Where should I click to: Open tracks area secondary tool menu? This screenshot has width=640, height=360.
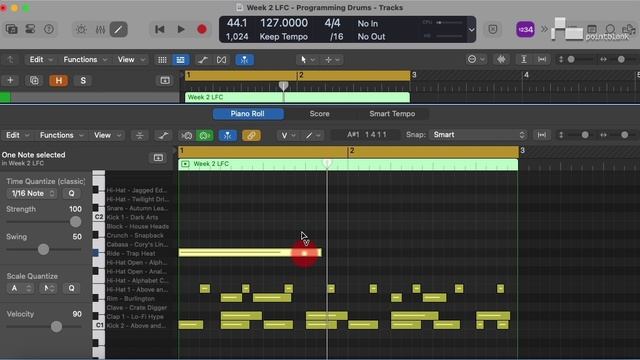click(332, 60)
